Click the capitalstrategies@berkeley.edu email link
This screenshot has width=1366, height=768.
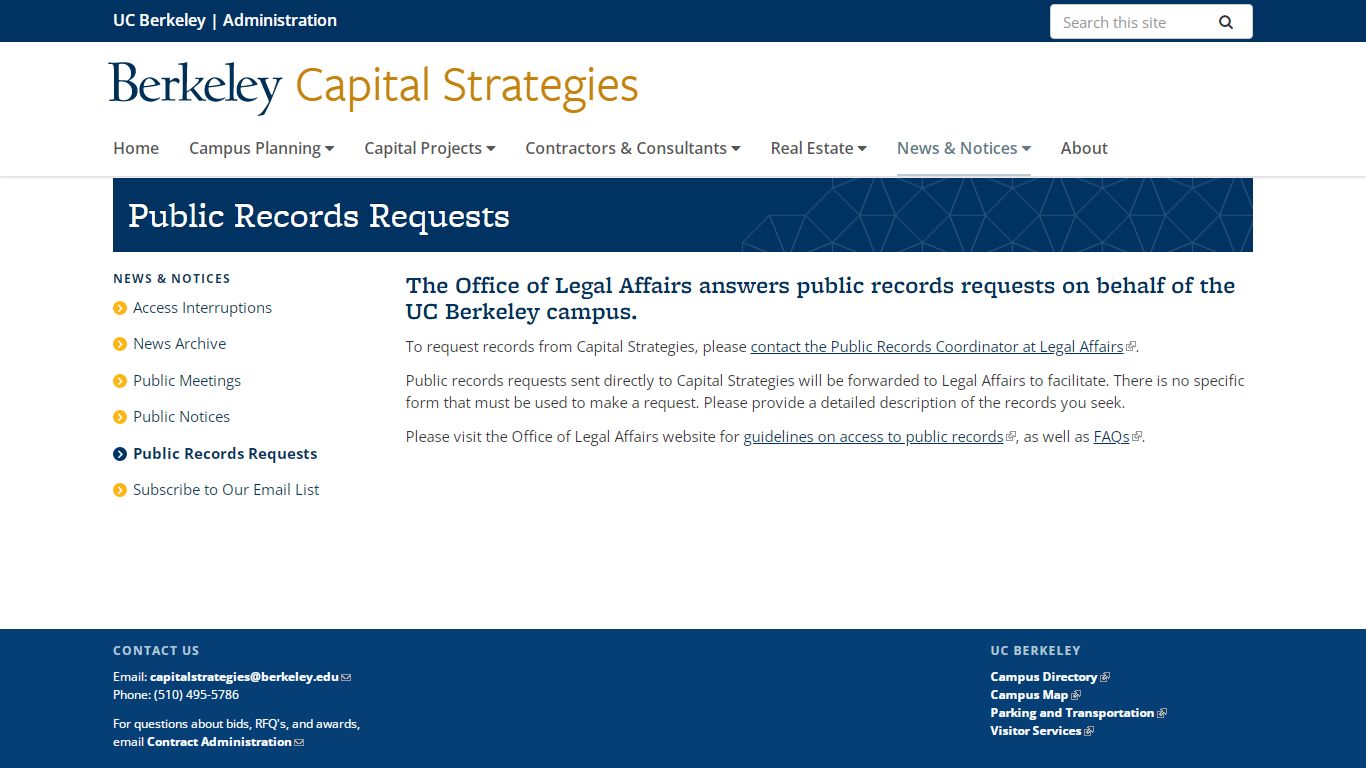pos(244,677)
